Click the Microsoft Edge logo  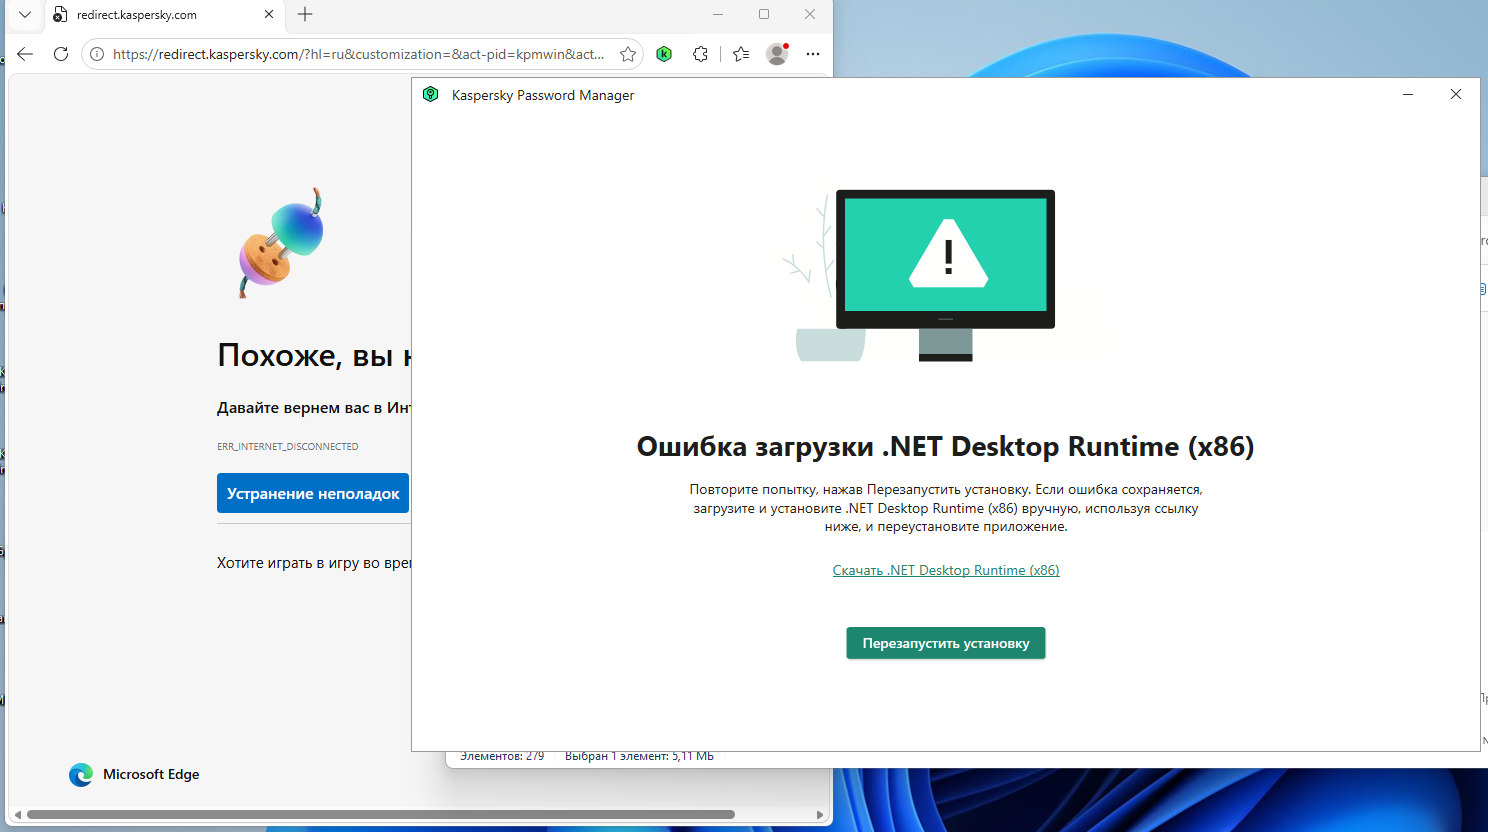(81, 775)
